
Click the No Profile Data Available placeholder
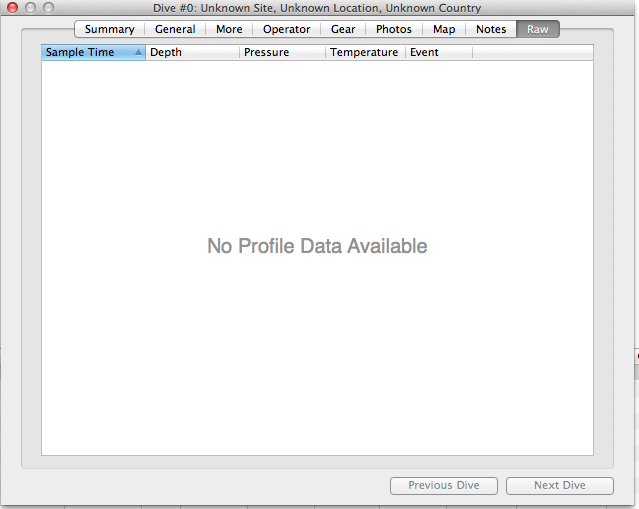(x=317, y=246)
